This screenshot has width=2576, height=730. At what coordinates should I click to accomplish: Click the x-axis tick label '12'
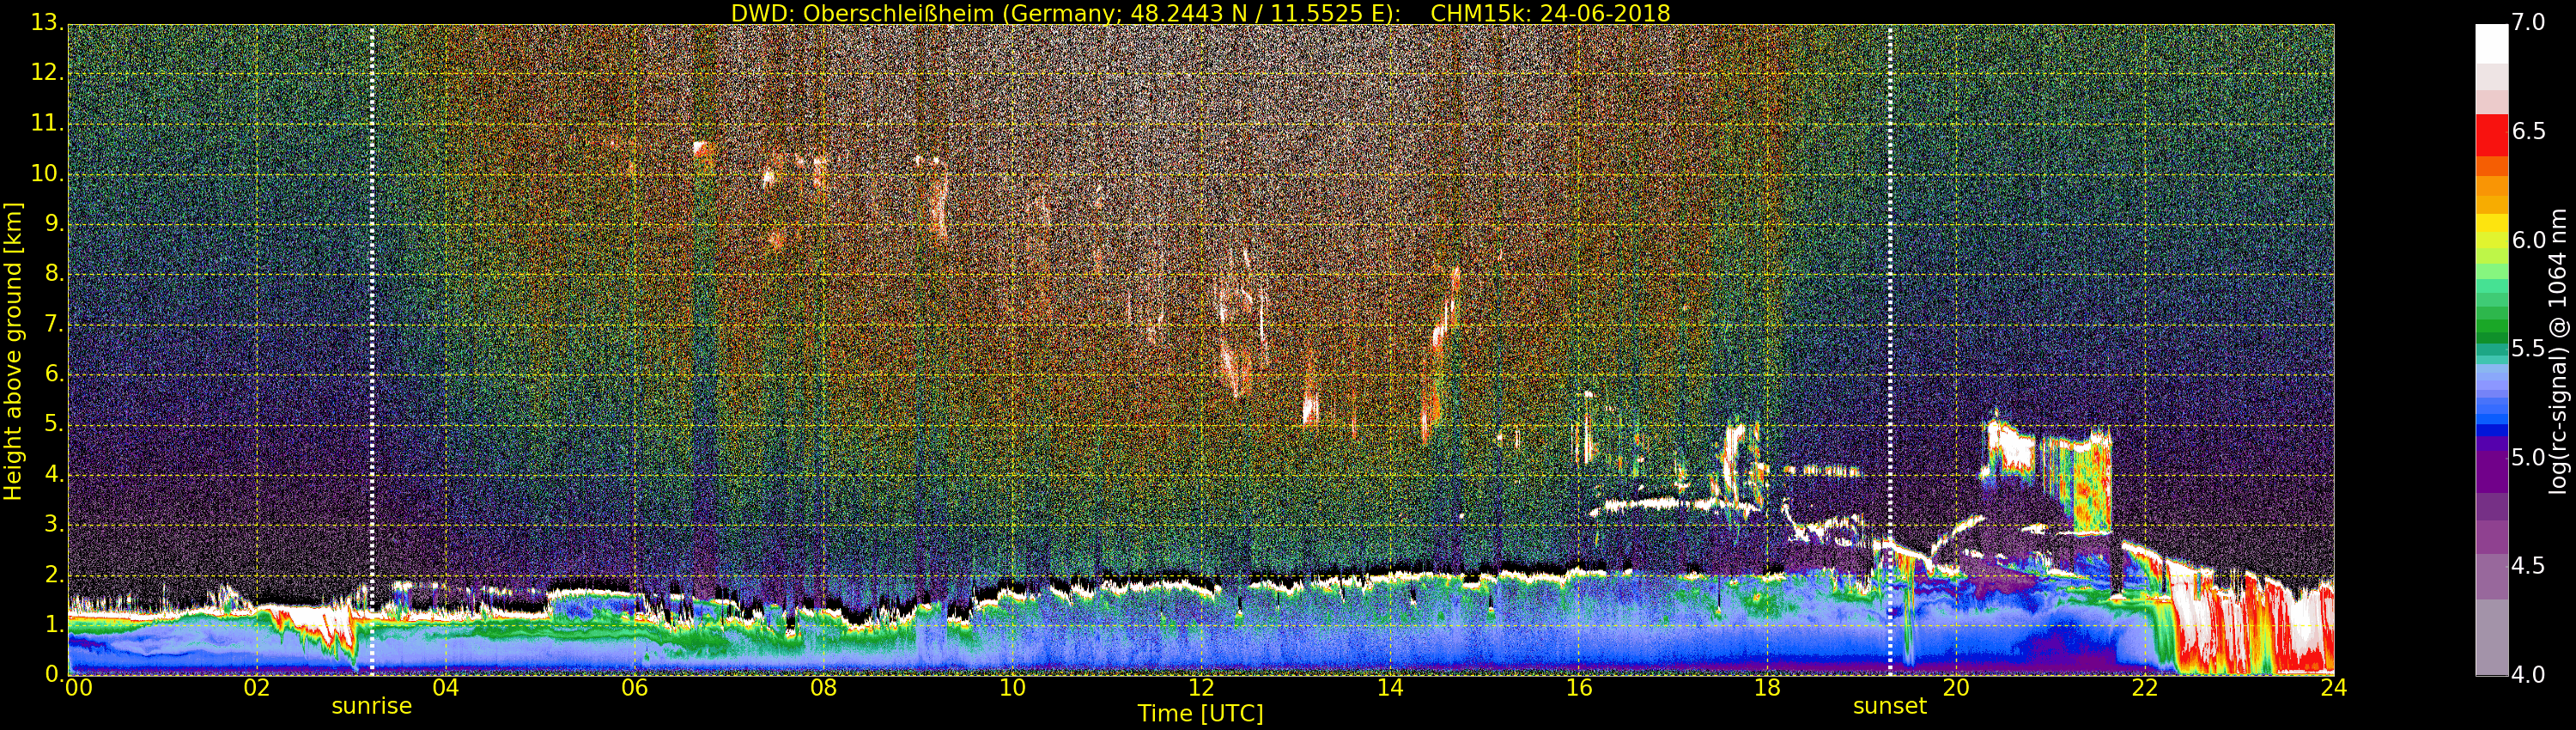click(1201, 687)
